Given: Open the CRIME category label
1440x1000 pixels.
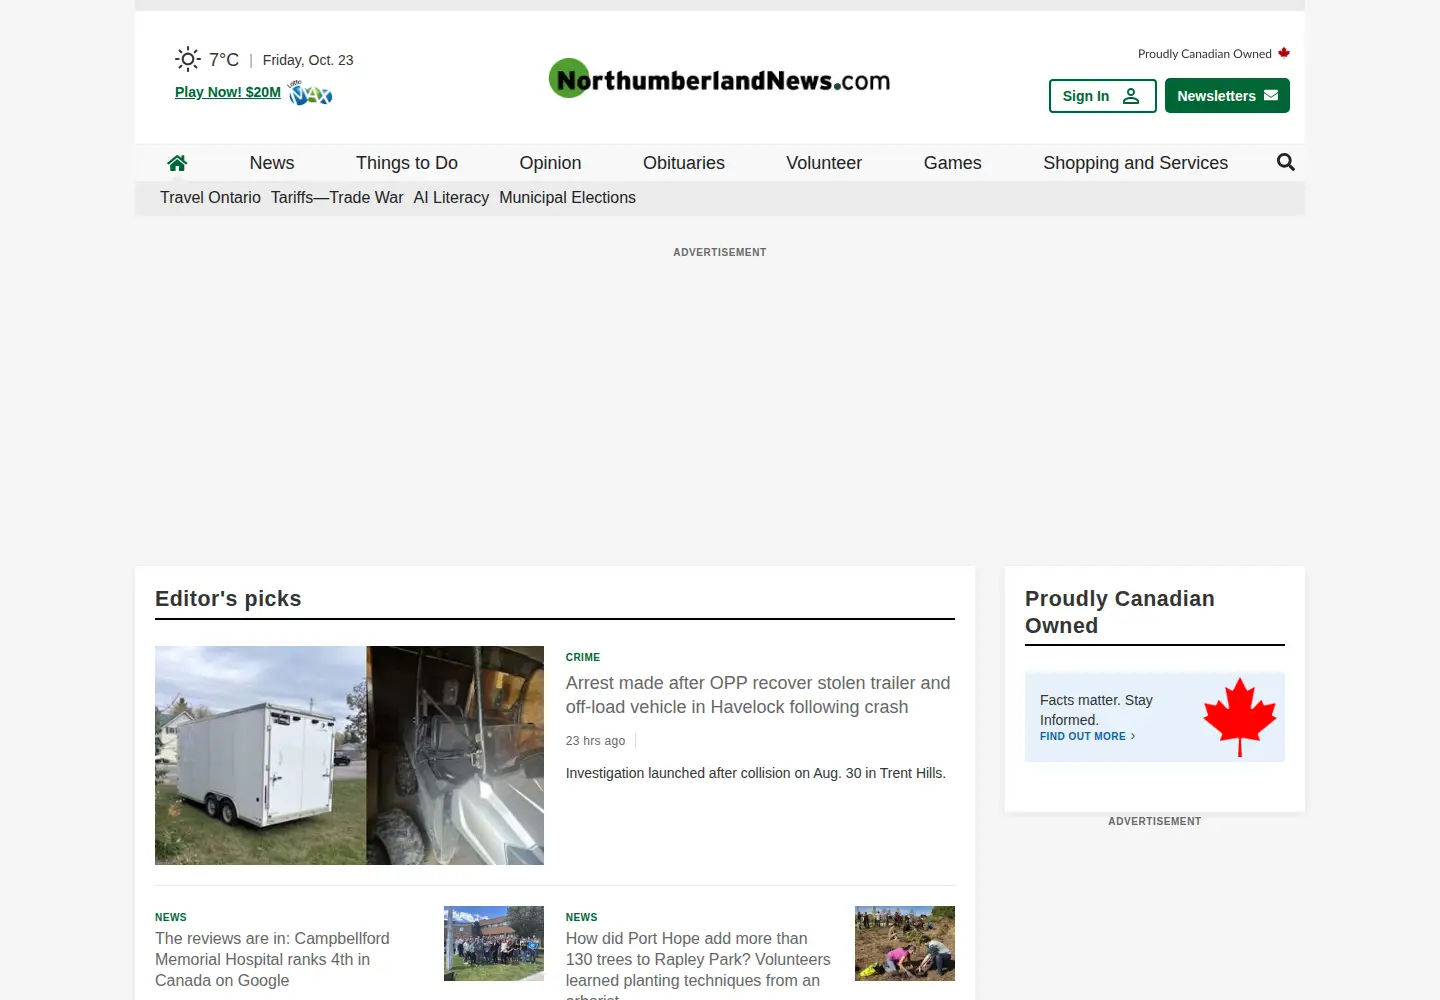Looking at the screenshot, I should (583, 657).
